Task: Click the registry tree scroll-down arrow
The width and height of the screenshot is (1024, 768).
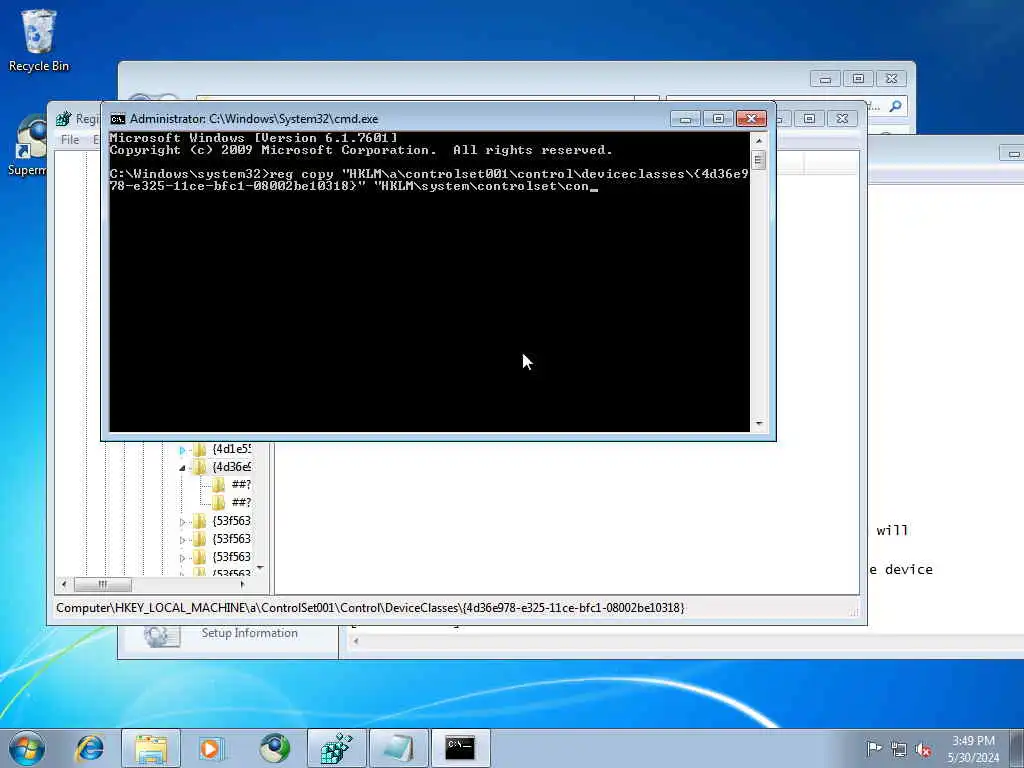Action: pos(260,568)
